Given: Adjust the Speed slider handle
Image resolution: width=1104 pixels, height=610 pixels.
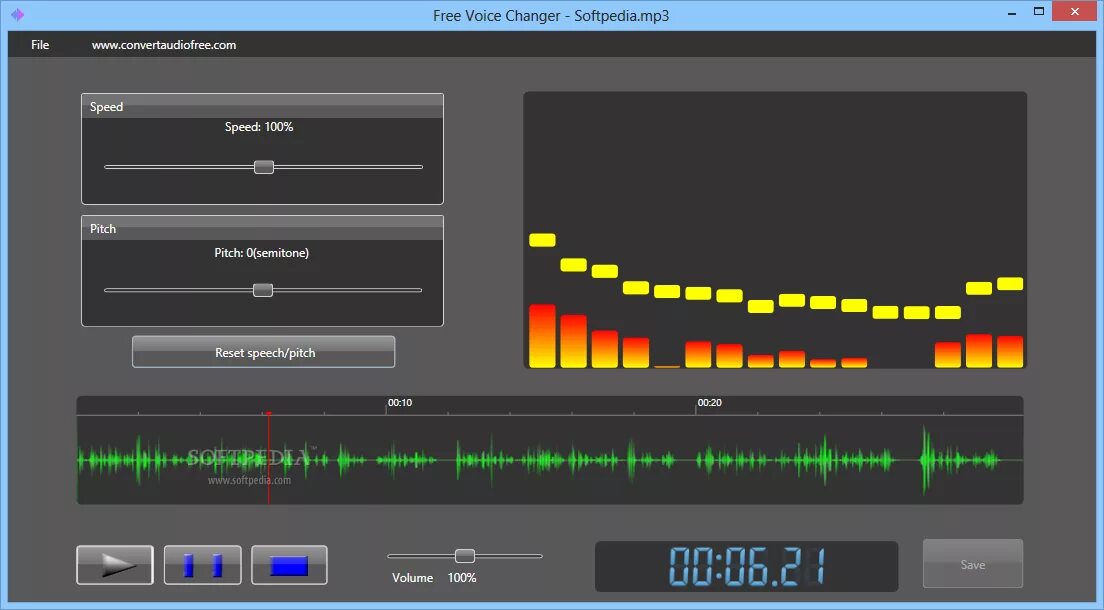Looking at the screenshot, I should [263, 167].
